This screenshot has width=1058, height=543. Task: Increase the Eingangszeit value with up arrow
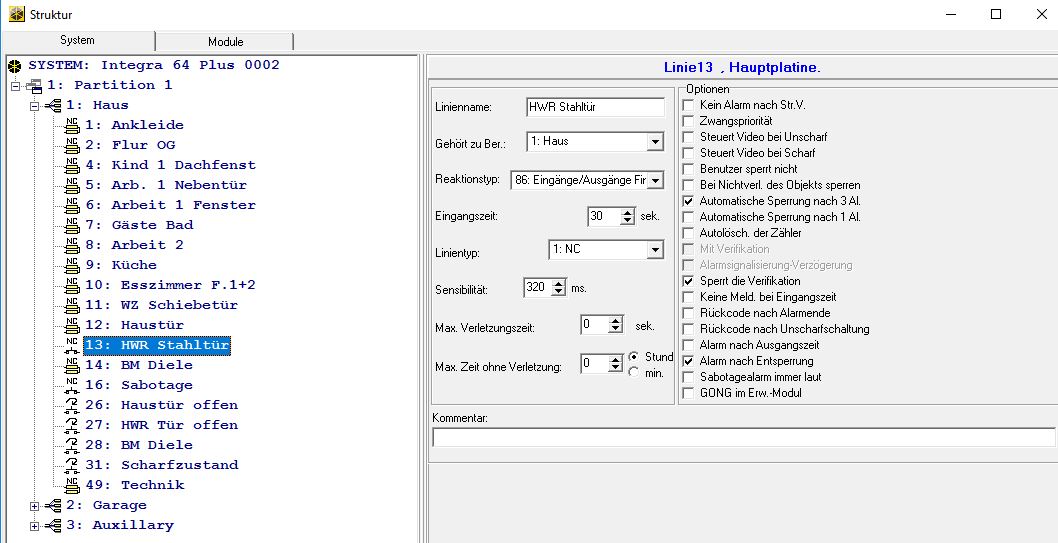(x=627, y=211)
